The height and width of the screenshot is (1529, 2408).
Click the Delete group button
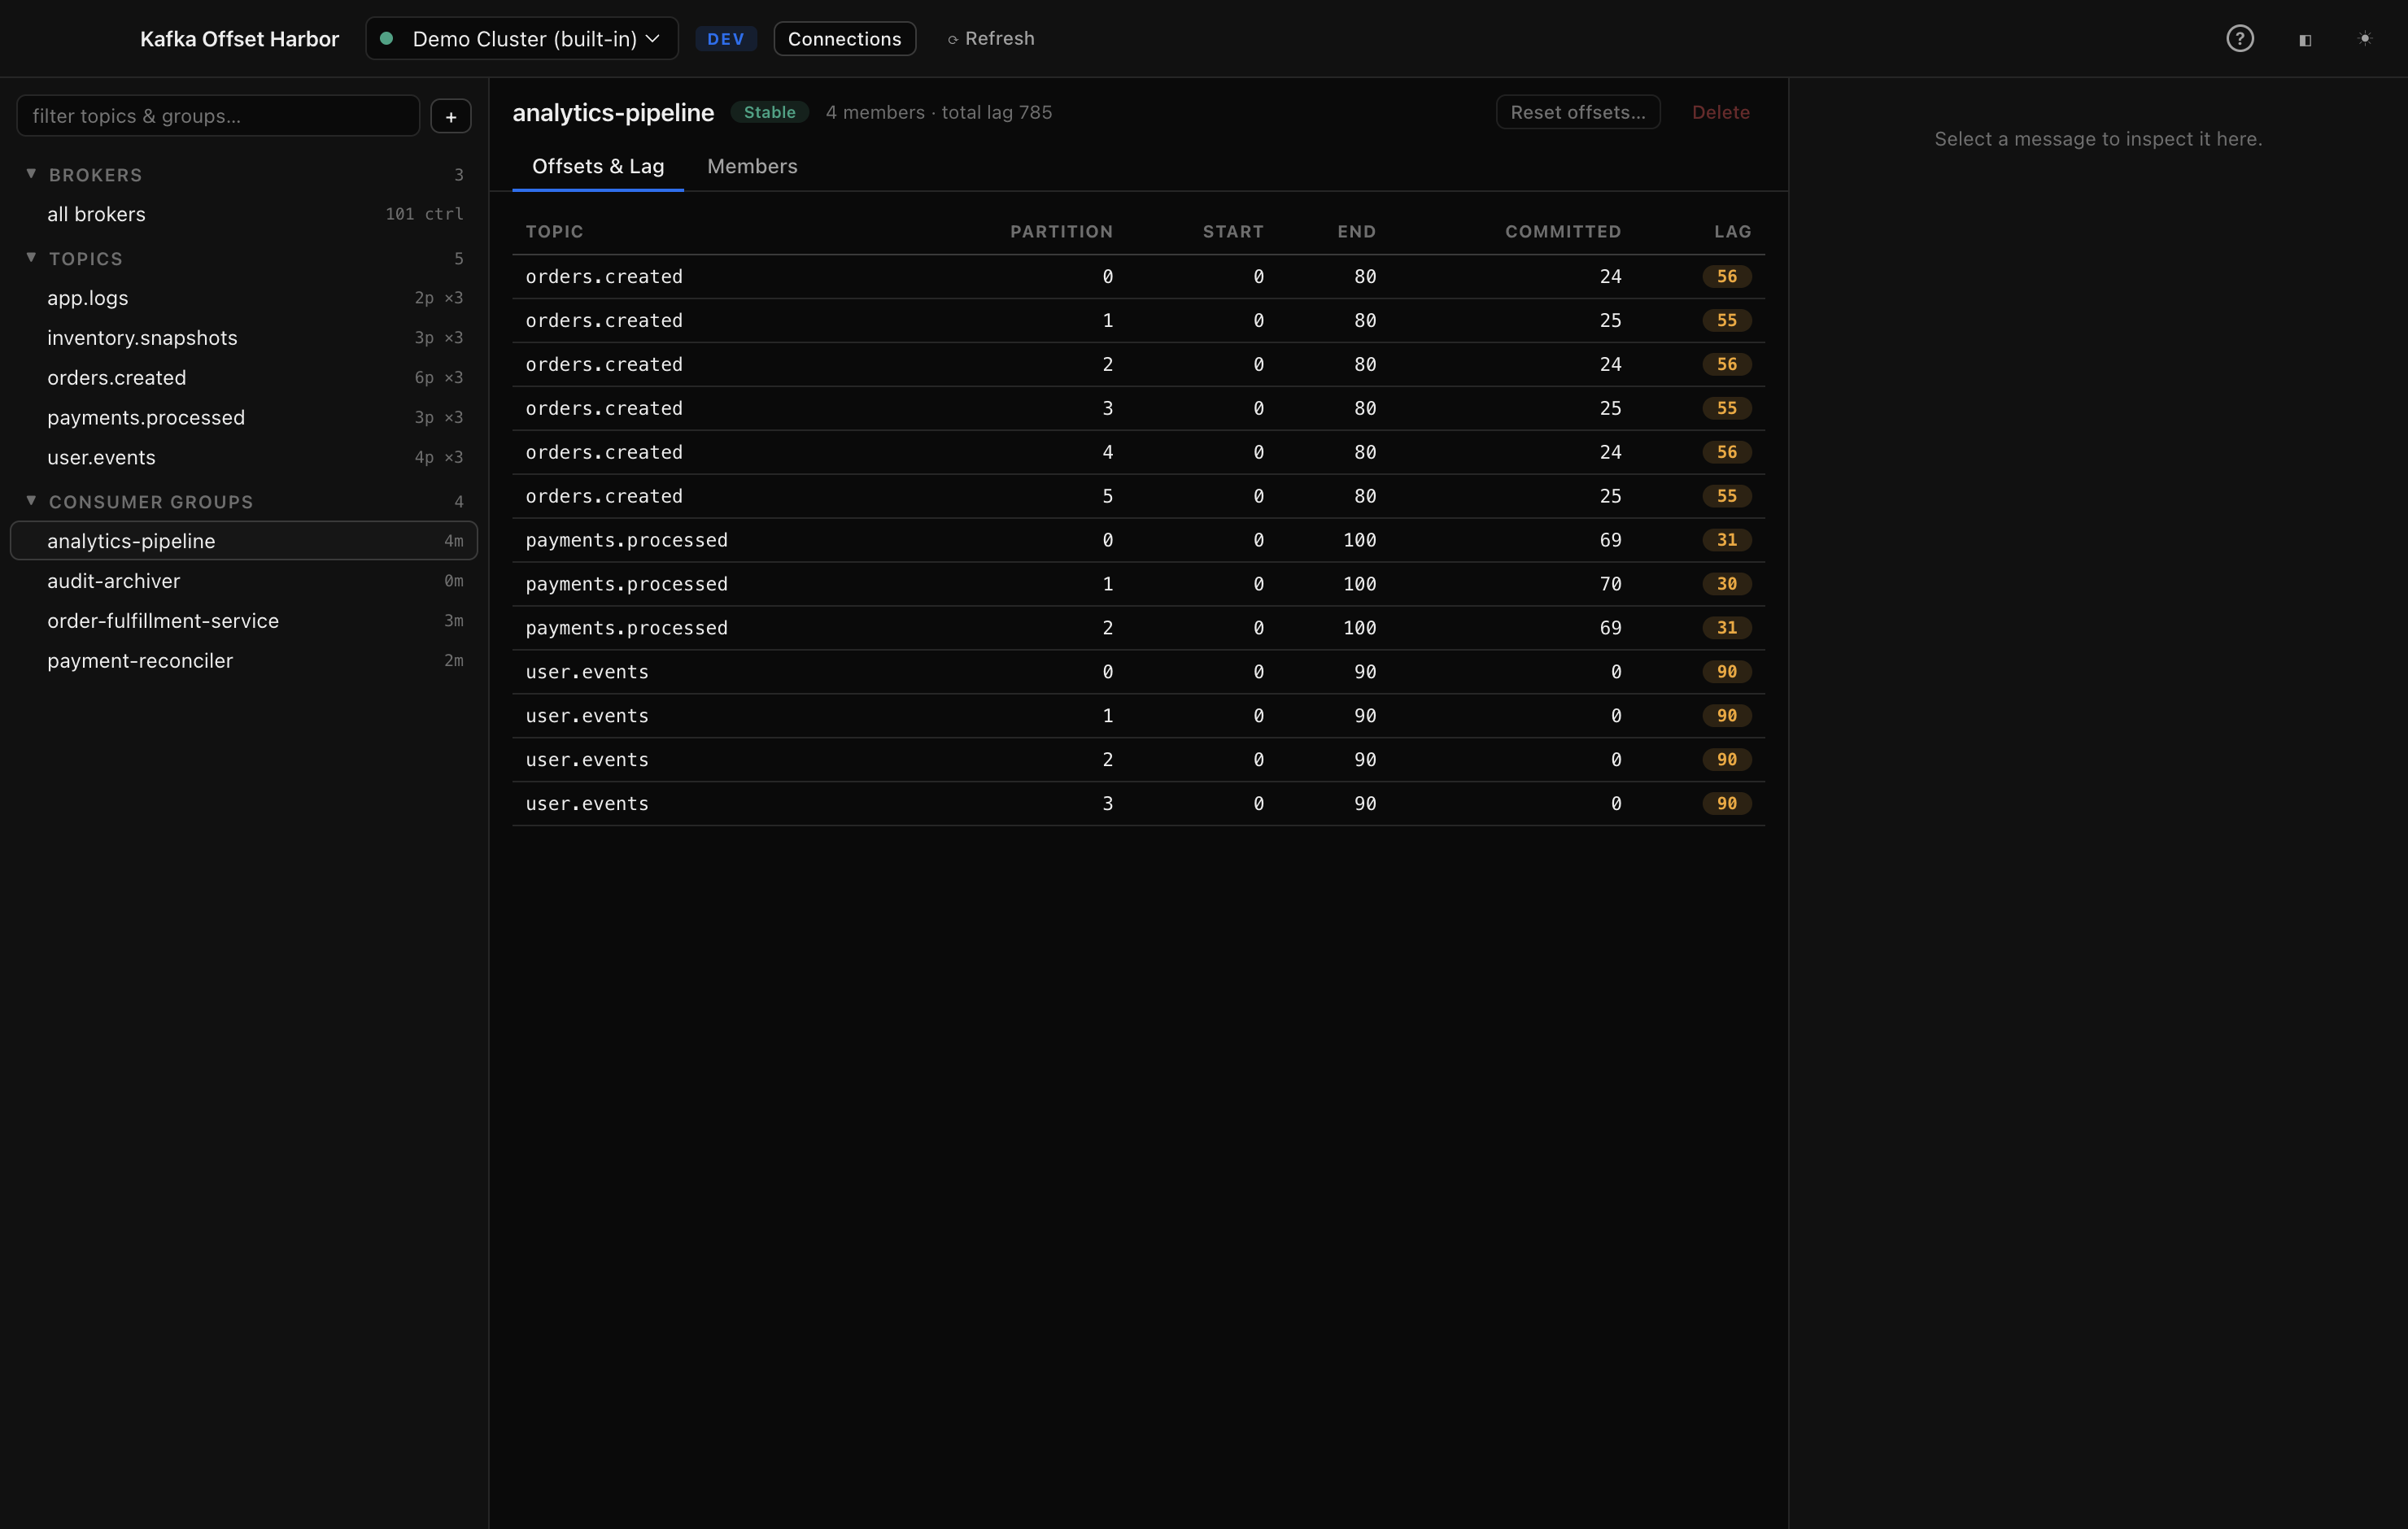coord(1721,112)
